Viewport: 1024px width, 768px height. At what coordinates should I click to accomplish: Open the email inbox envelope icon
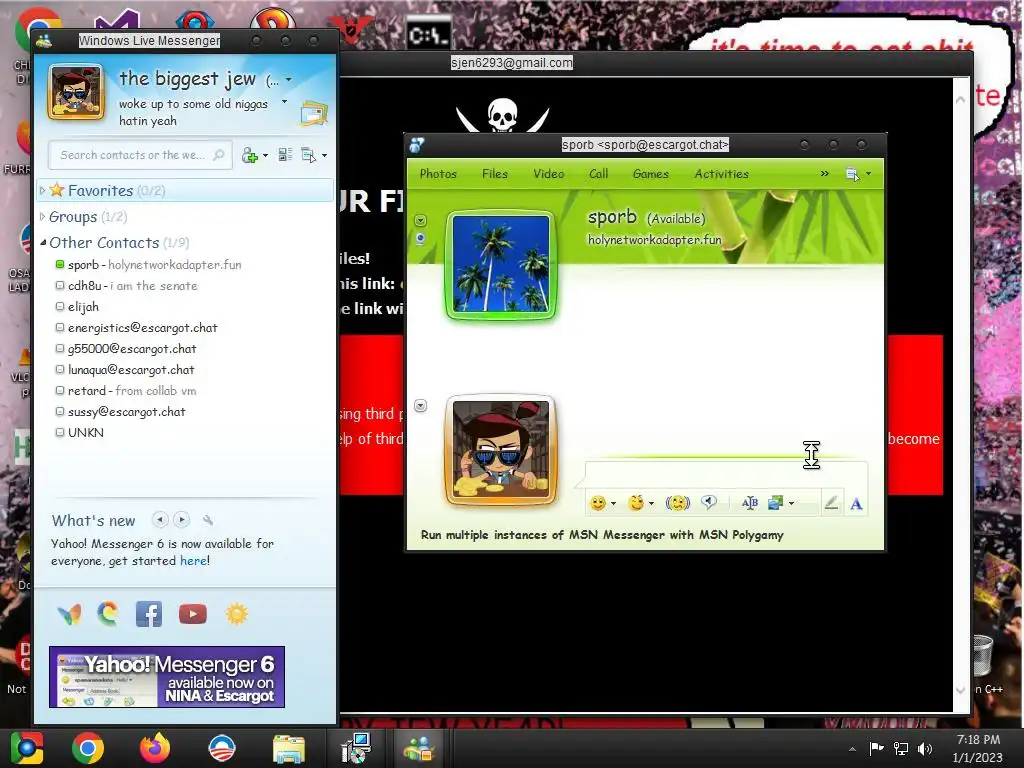[313, 114]
